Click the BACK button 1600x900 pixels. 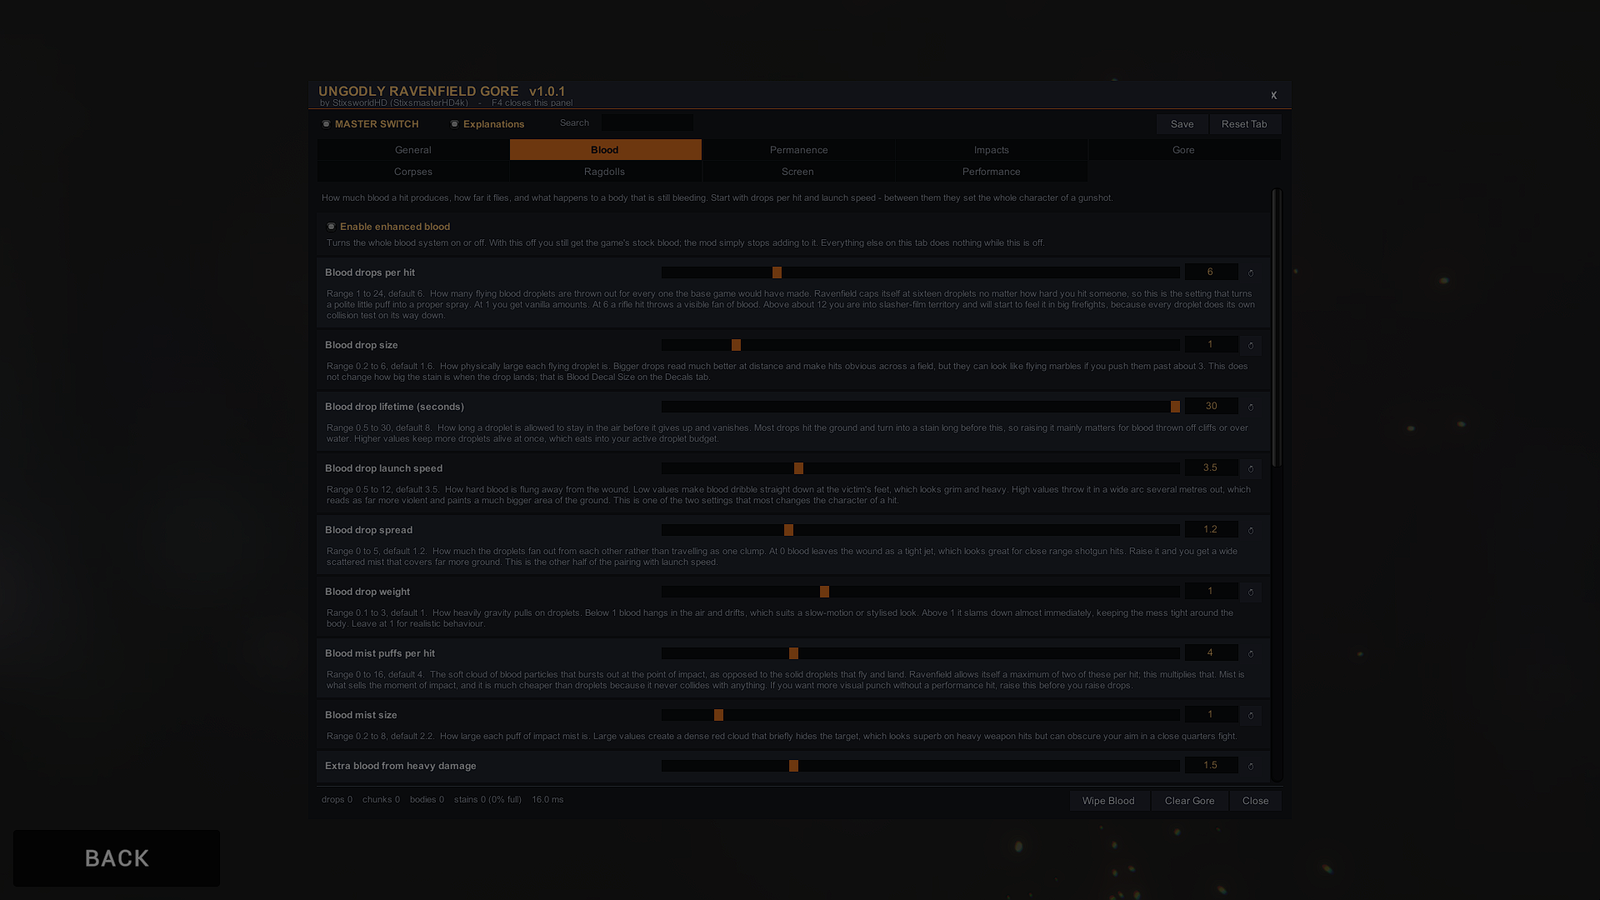(x=117, y=858)
